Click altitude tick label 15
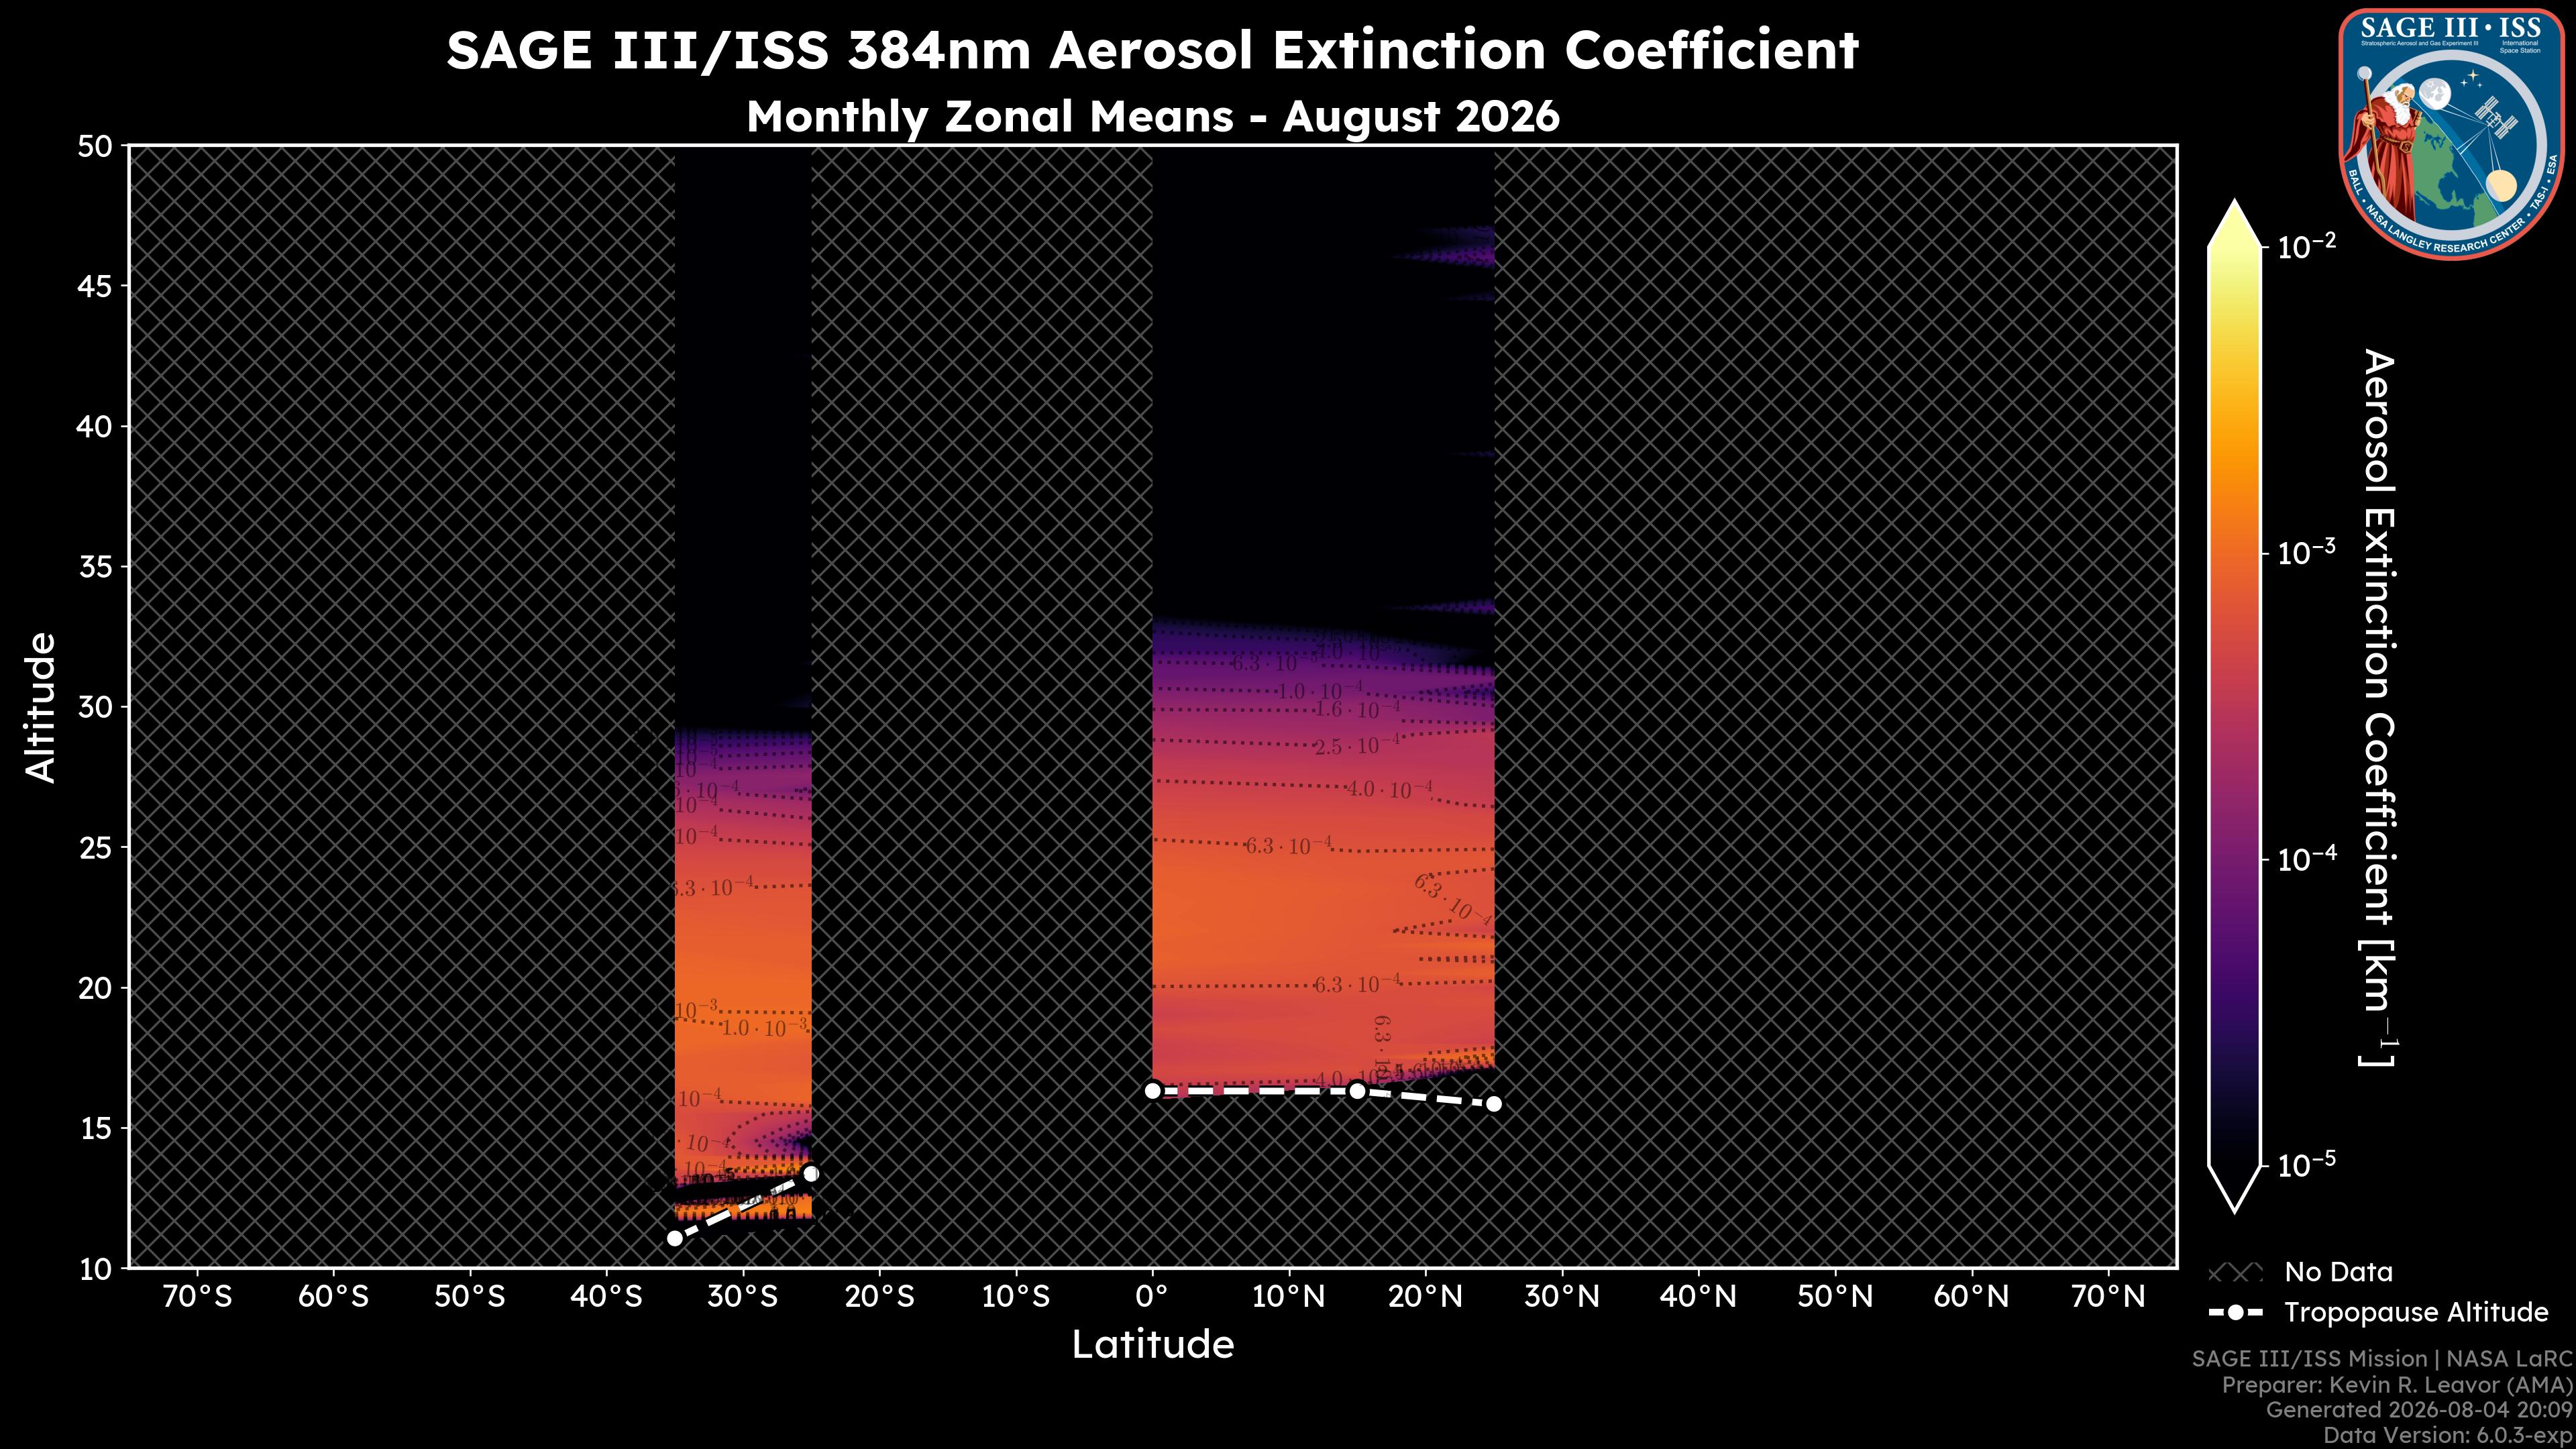This screenshot has height=1449, width=2576. coord(95,1128)
